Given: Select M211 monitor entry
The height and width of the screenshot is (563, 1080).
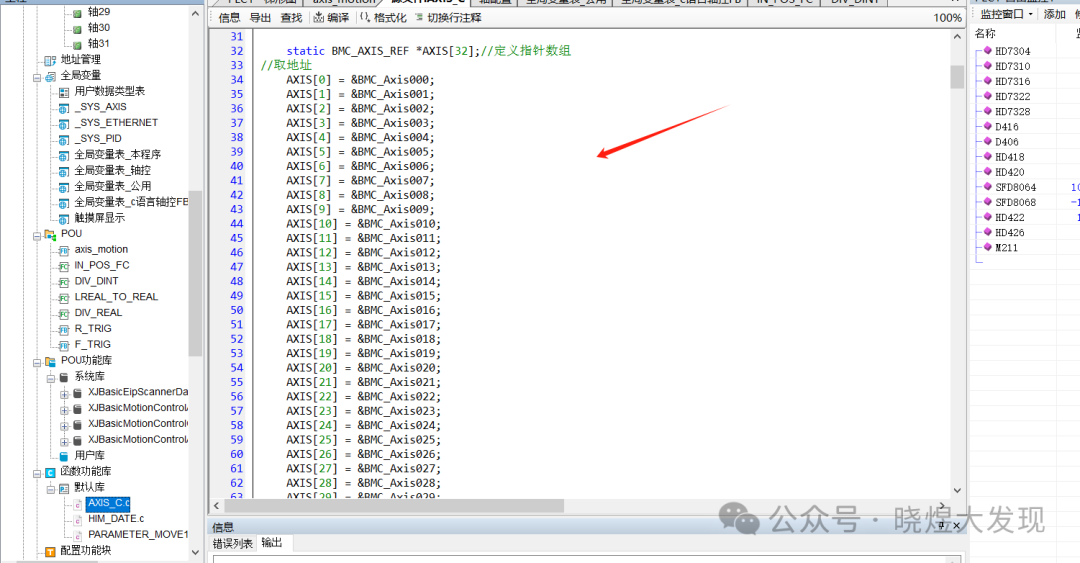Looking at the screenshot, I should pyautogui.click(x=1006, y=248).
